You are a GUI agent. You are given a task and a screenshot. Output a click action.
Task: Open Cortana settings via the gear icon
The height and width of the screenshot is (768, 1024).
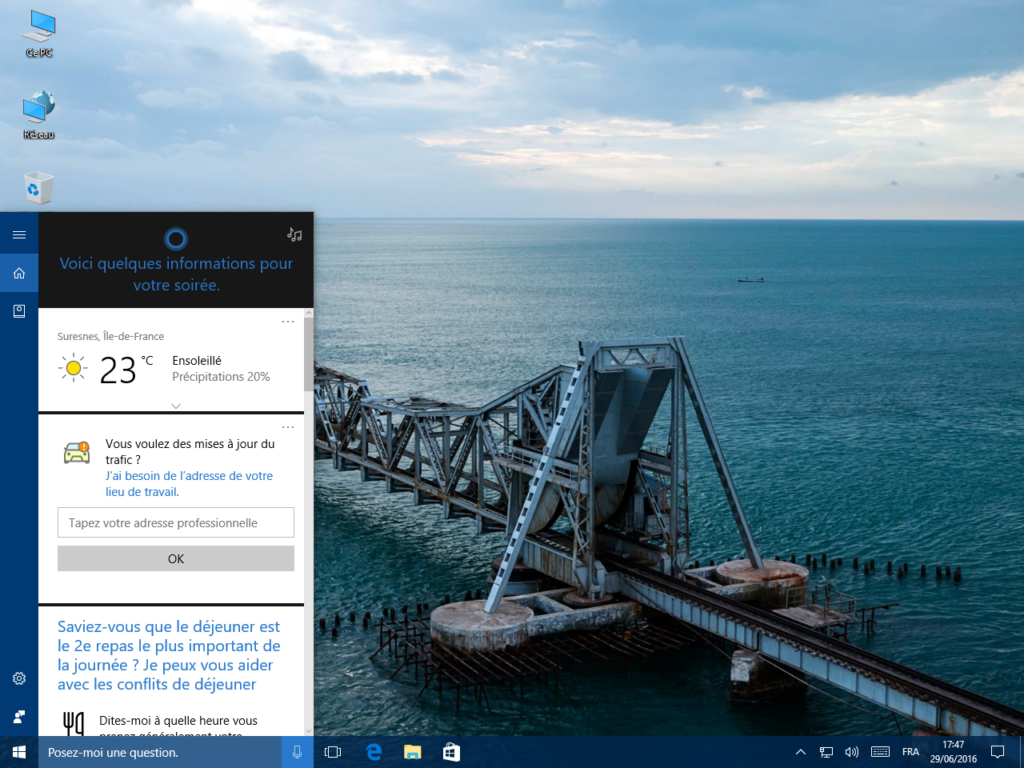tap(18, 678)
